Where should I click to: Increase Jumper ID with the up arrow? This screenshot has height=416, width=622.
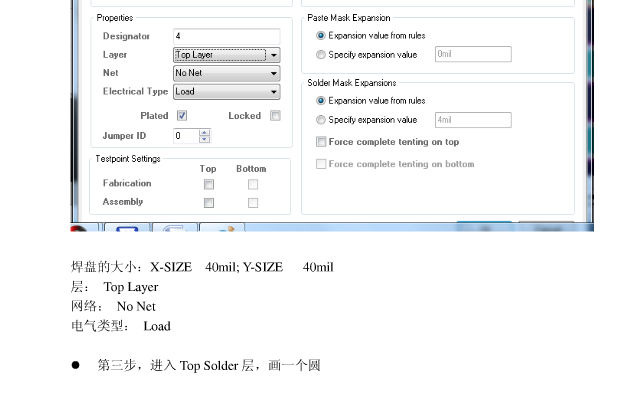click(x=205, y=132)
